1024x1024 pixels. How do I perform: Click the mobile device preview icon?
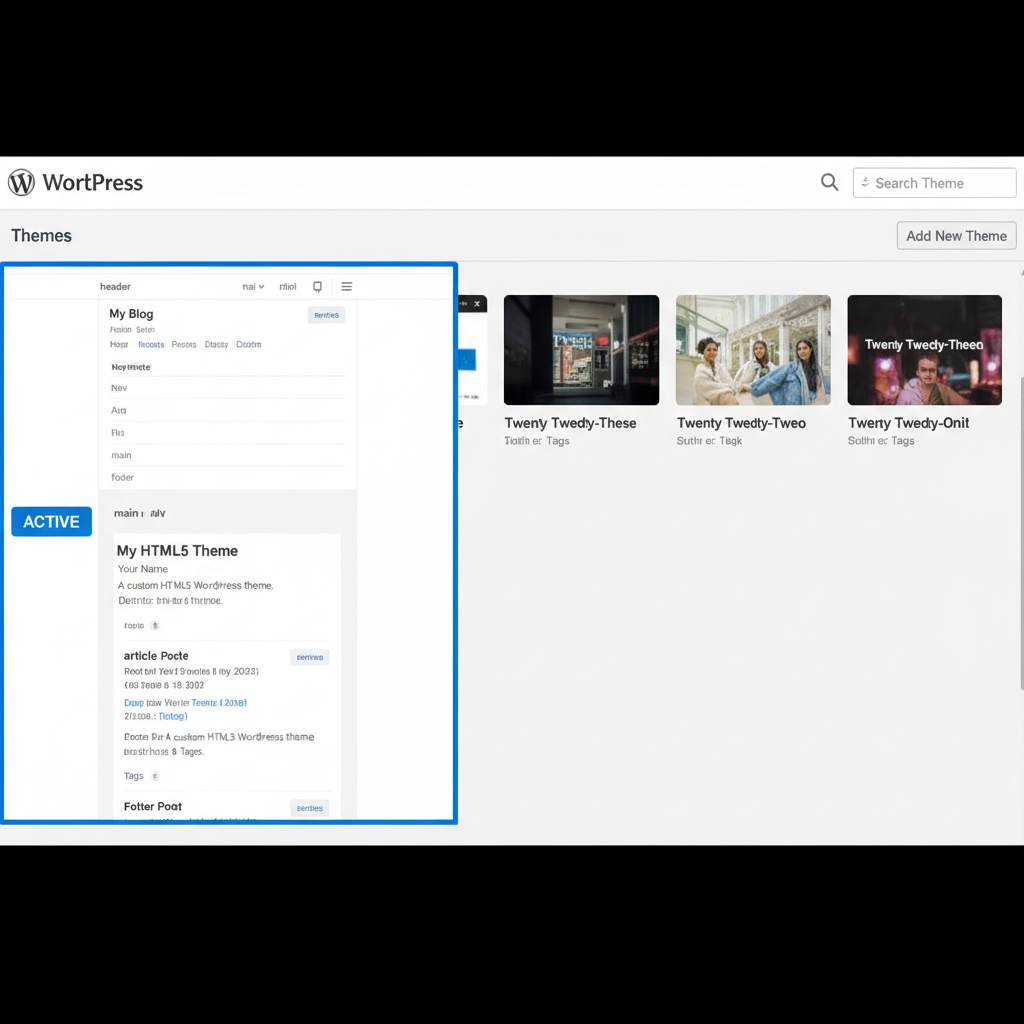[x=317, y=286]
